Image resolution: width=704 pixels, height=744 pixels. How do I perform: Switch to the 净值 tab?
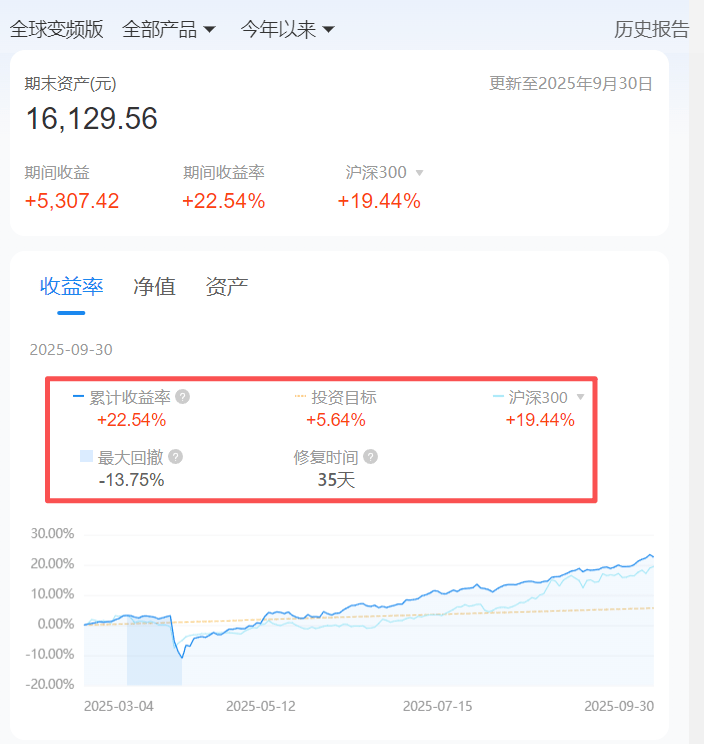click(x=154, y=287)
